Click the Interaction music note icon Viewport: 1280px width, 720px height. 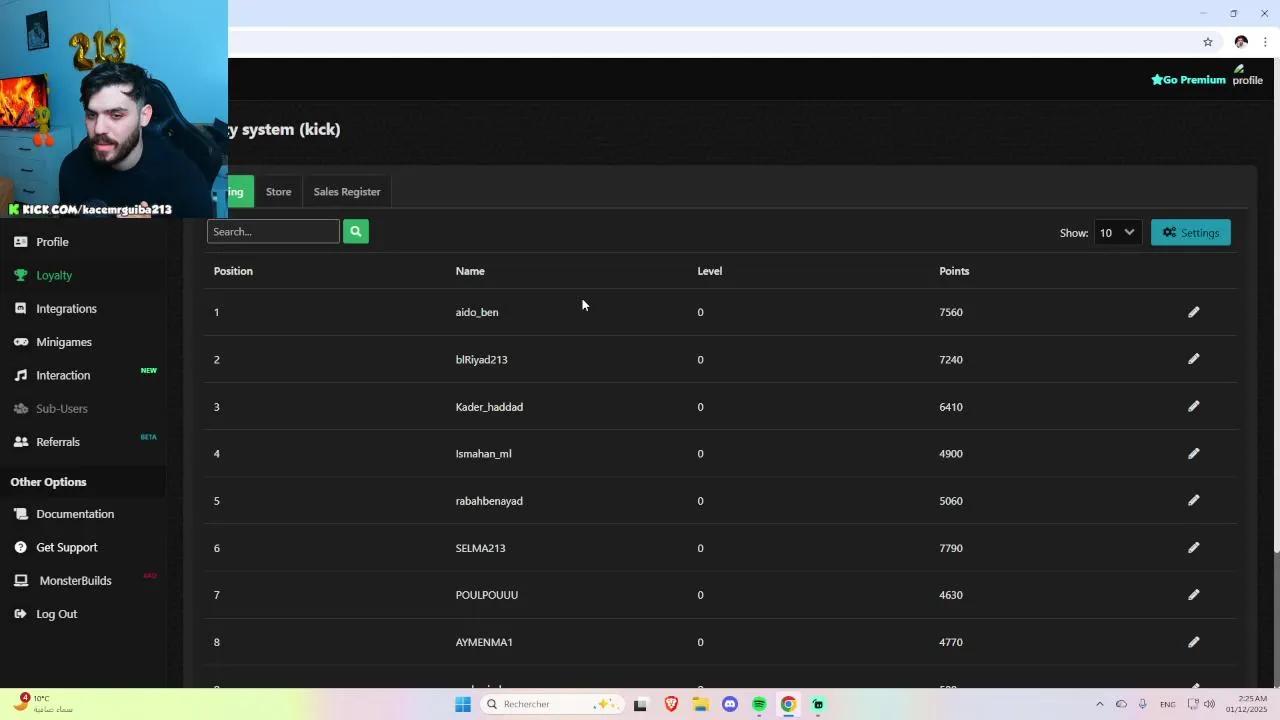point(21,375)
